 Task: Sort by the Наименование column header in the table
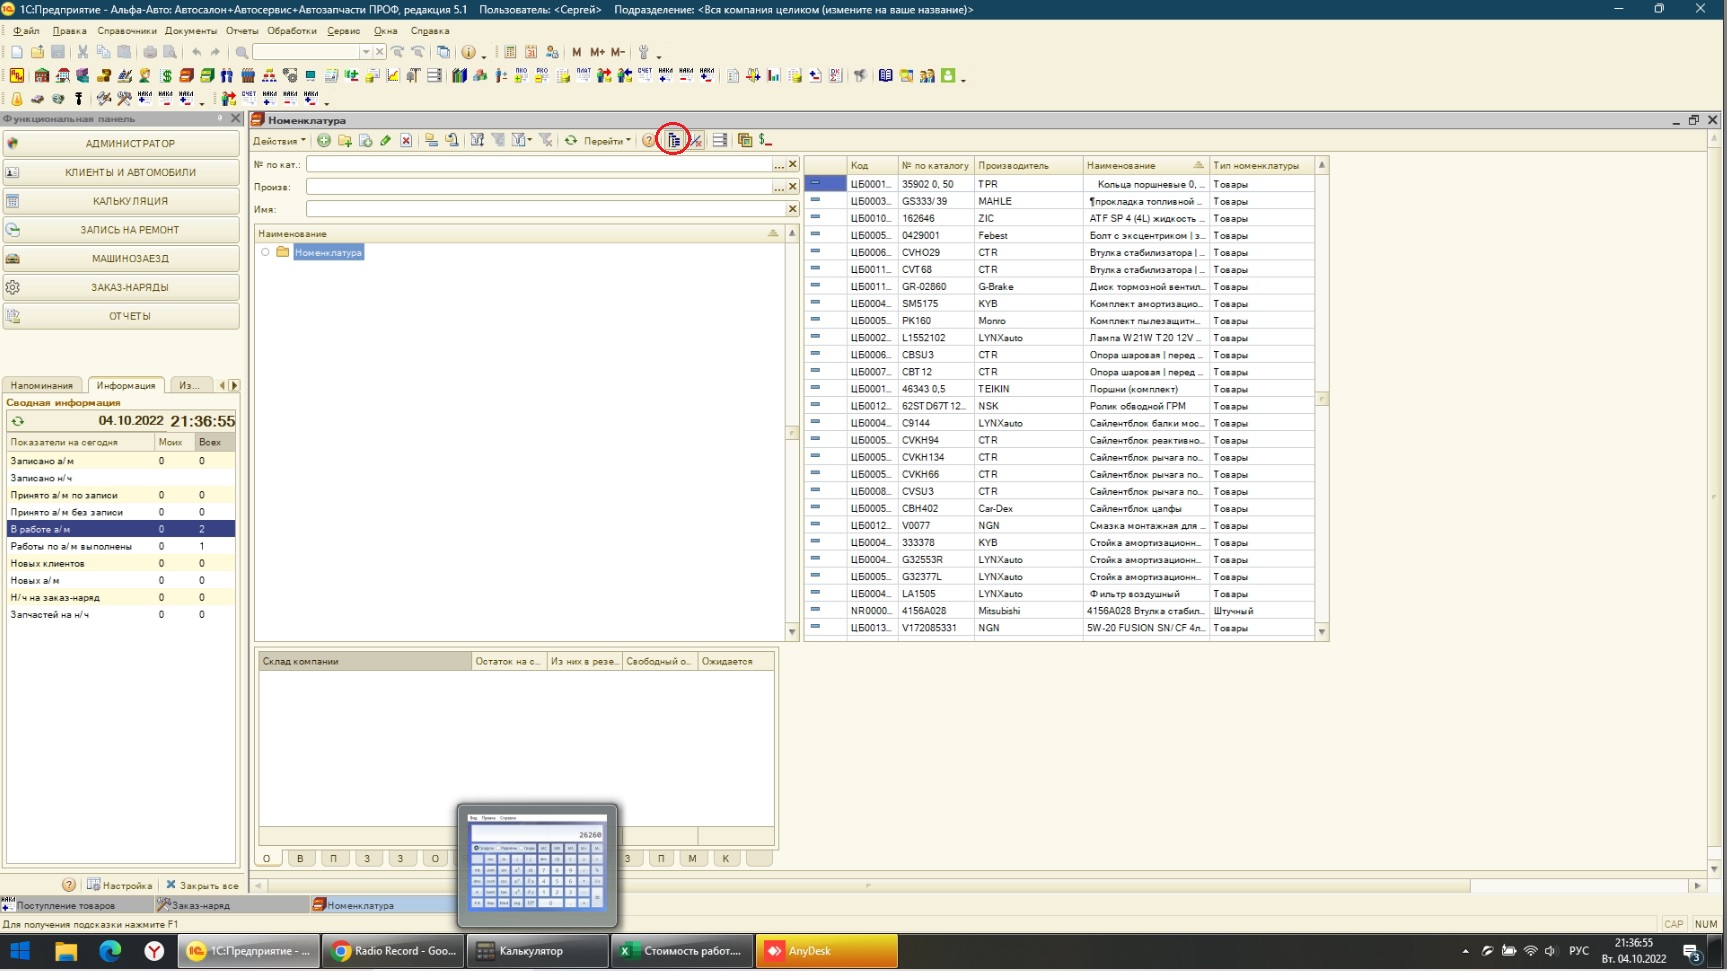[1145, 165]
